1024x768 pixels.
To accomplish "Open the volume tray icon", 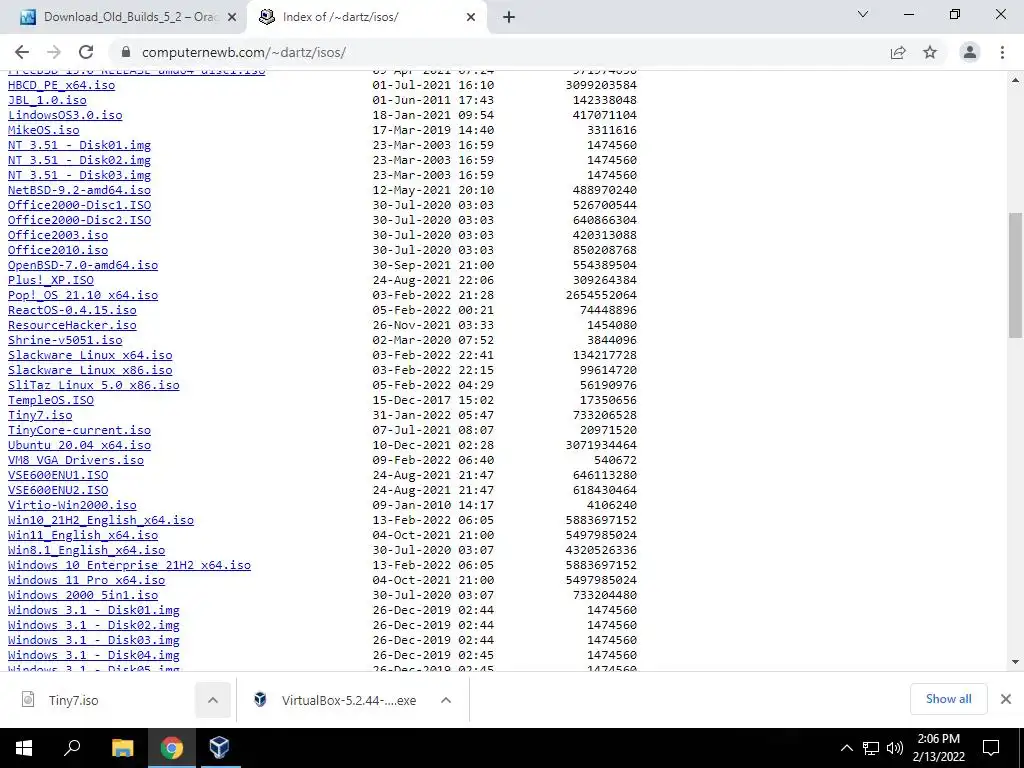I will pyautogui.click(x=894, y=748).
